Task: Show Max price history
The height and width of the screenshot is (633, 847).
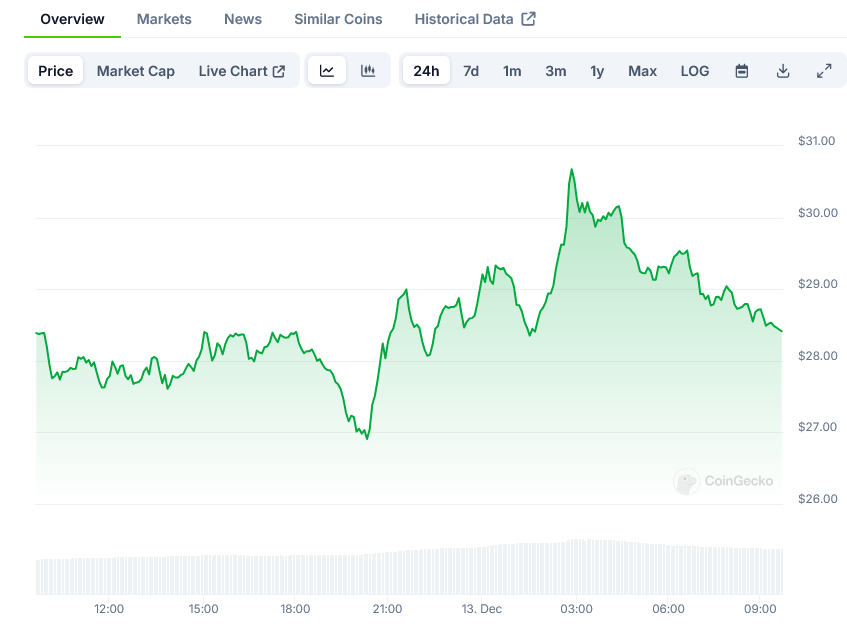Action: pos(642,71)
